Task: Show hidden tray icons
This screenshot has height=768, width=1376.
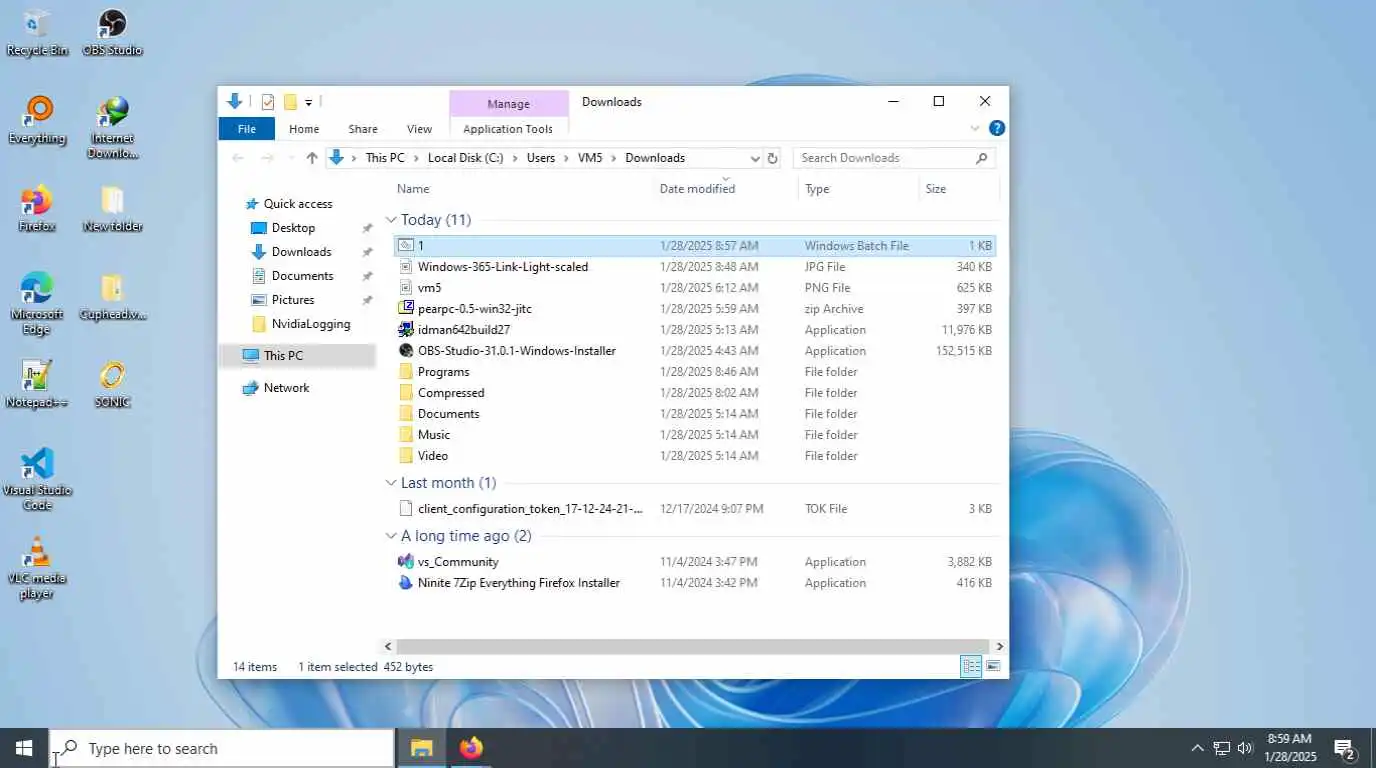Action: (1197, 748)
